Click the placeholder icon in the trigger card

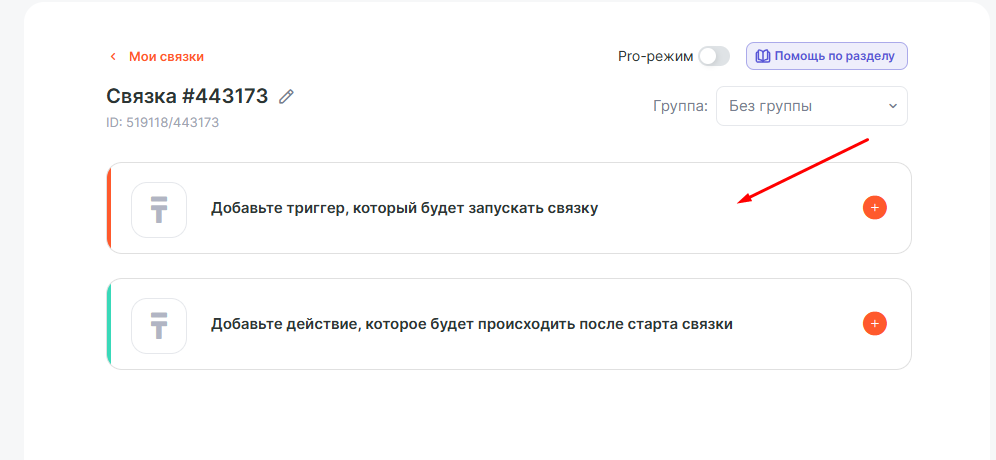pos(159,210)
